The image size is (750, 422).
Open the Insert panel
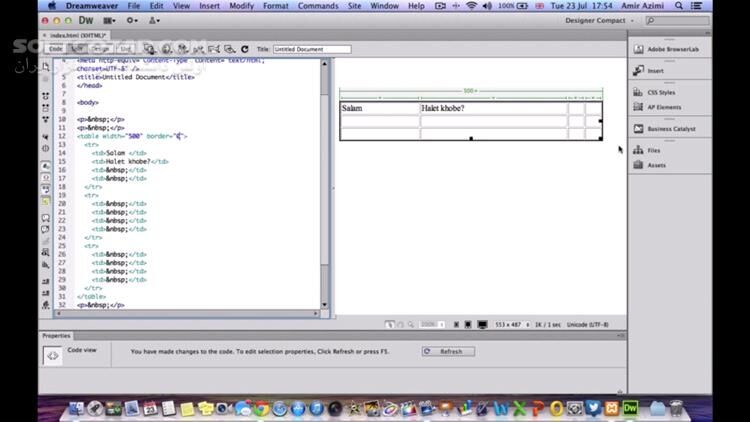click(x=655, y=71)
